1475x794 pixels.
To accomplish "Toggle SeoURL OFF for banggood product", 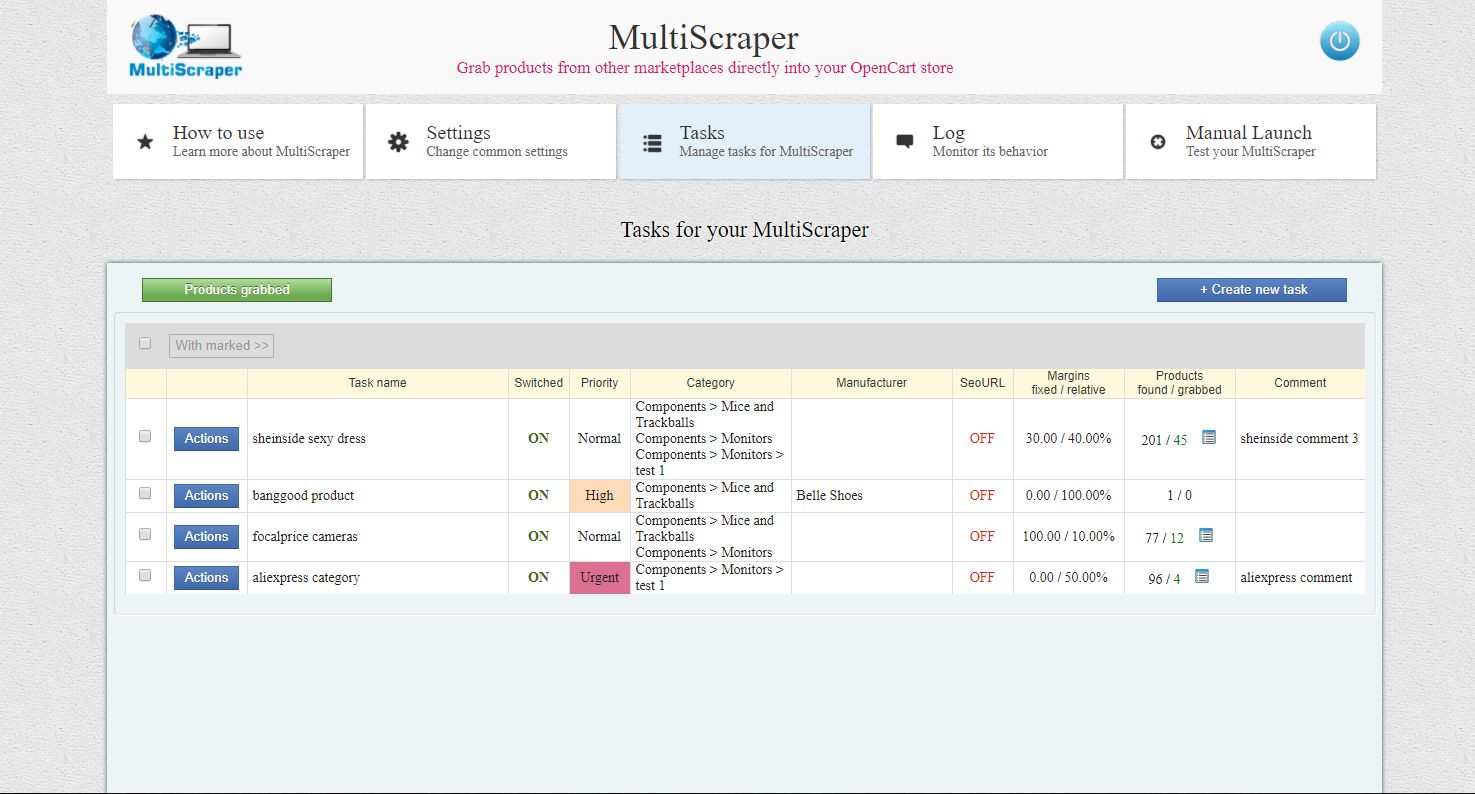I will click(982, 495).
